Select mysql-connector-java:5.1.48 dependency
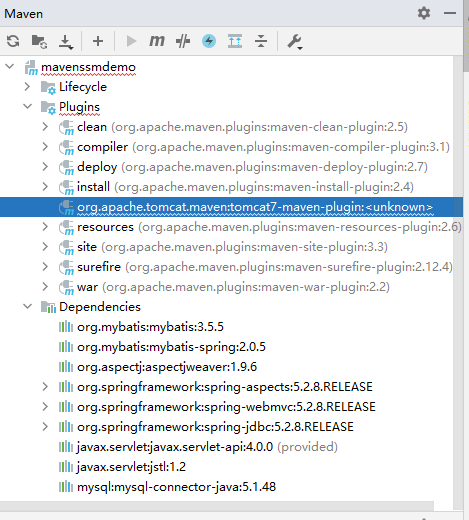The width and height of the screenshot is (469, 520). pyautogui.click(x=177, y=487)
